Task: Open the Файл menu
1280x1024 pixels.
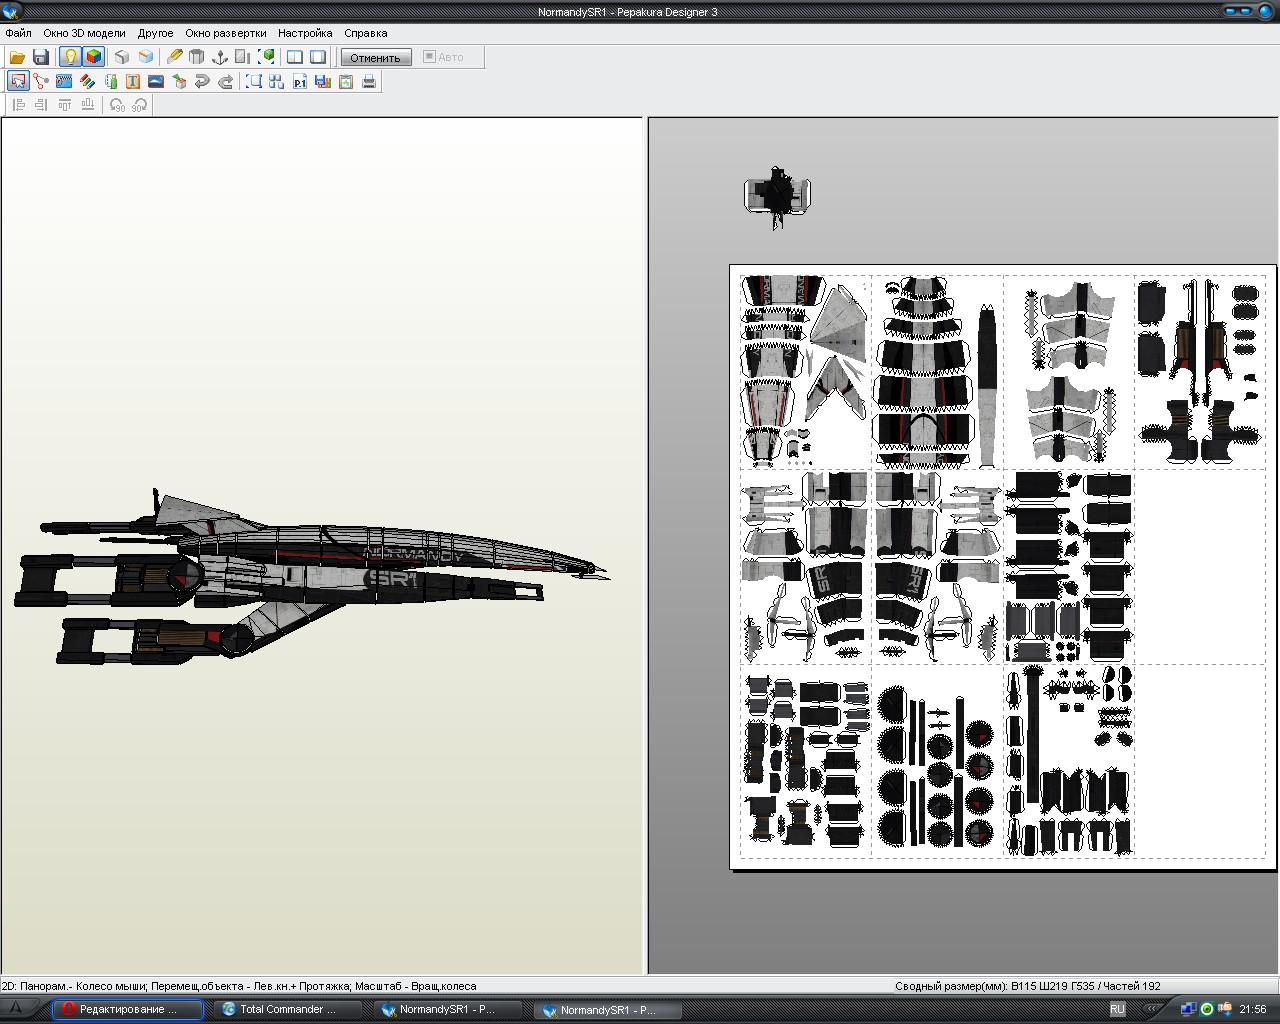Action: 18,33
